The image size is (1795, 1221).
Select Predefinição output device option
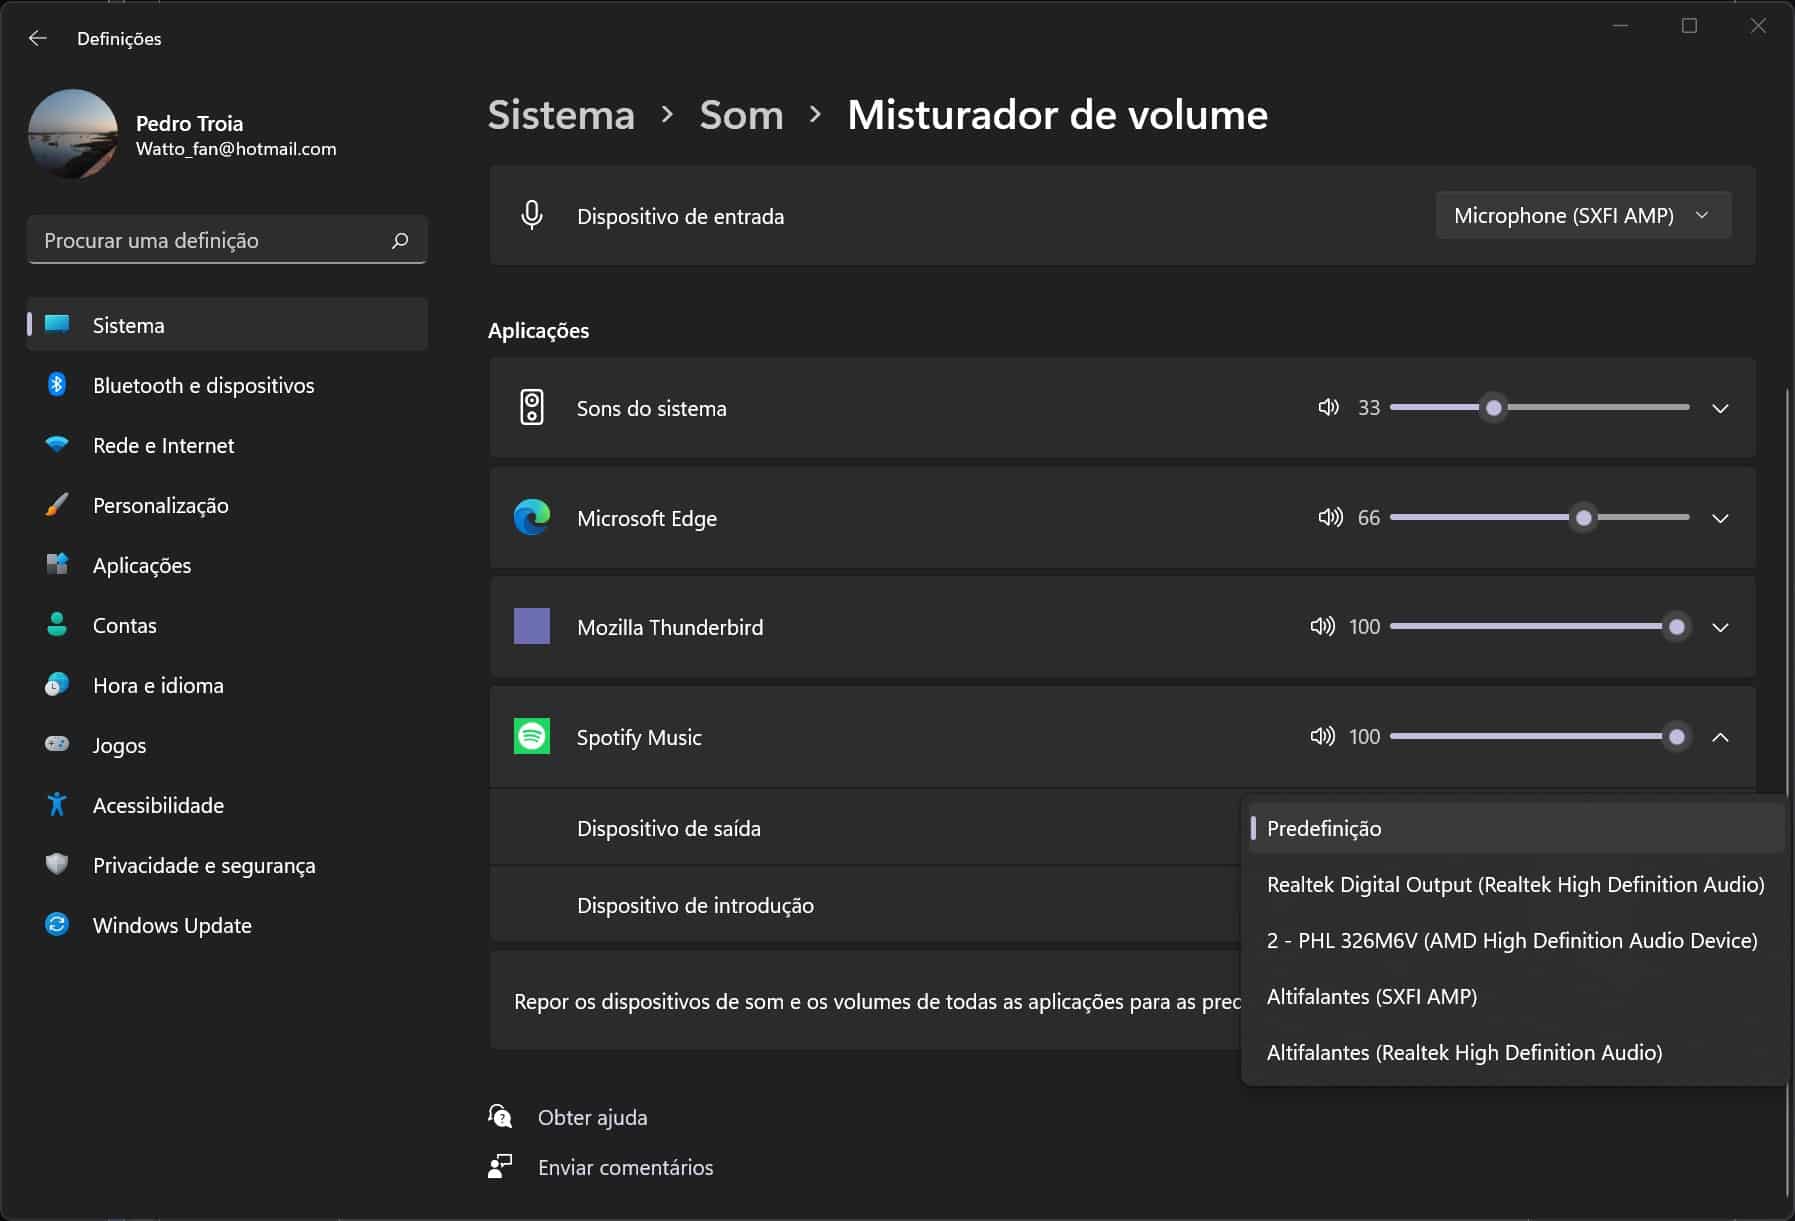[1324, 829]
